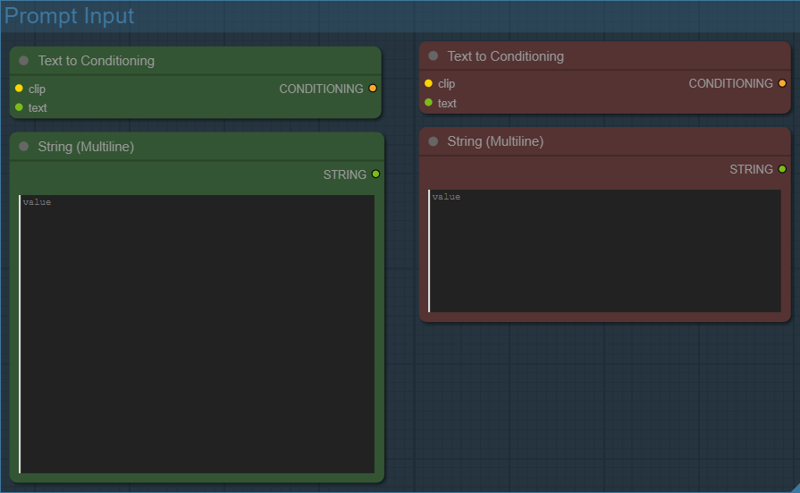The image size is (800, 493).
Task: Click the yellow clip input port on green node
Action: (19, 89)
